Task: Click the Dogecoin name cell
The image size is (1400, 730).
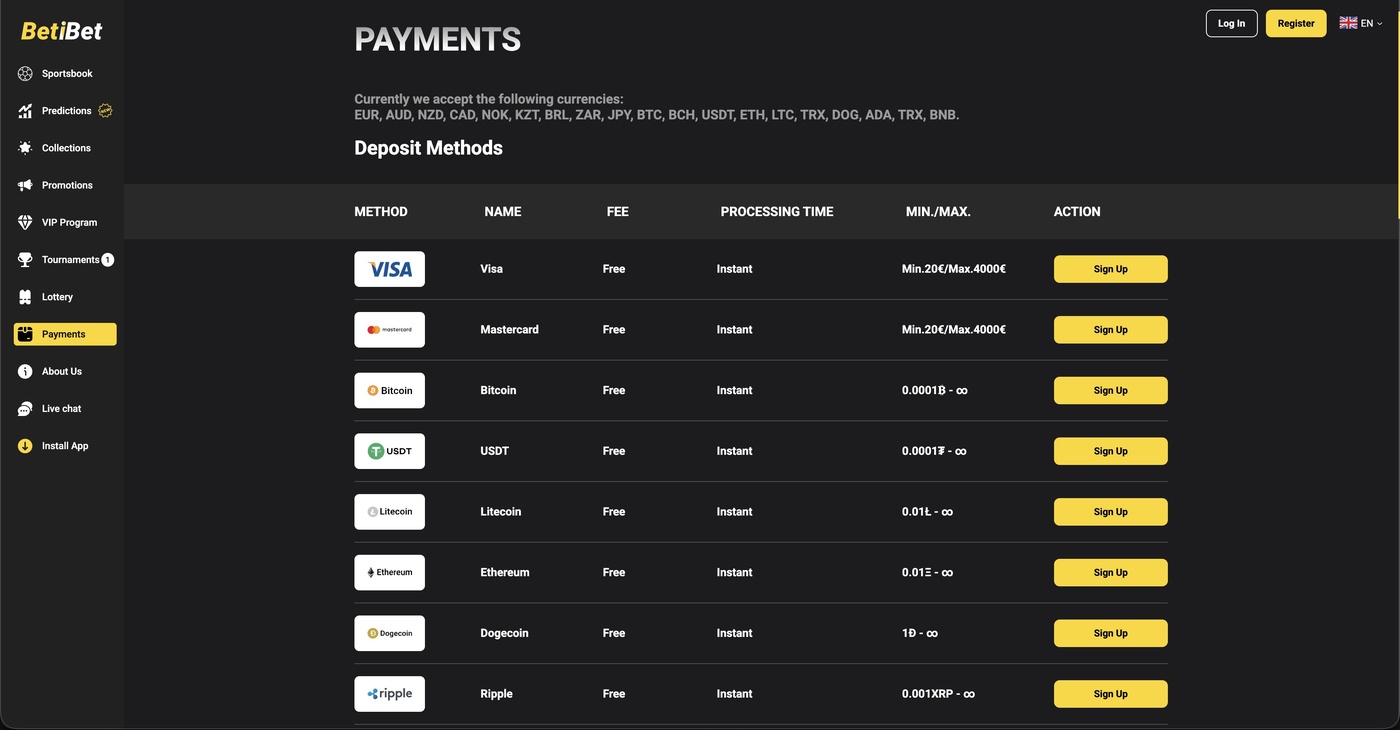Action: click(x=505, y=633)
